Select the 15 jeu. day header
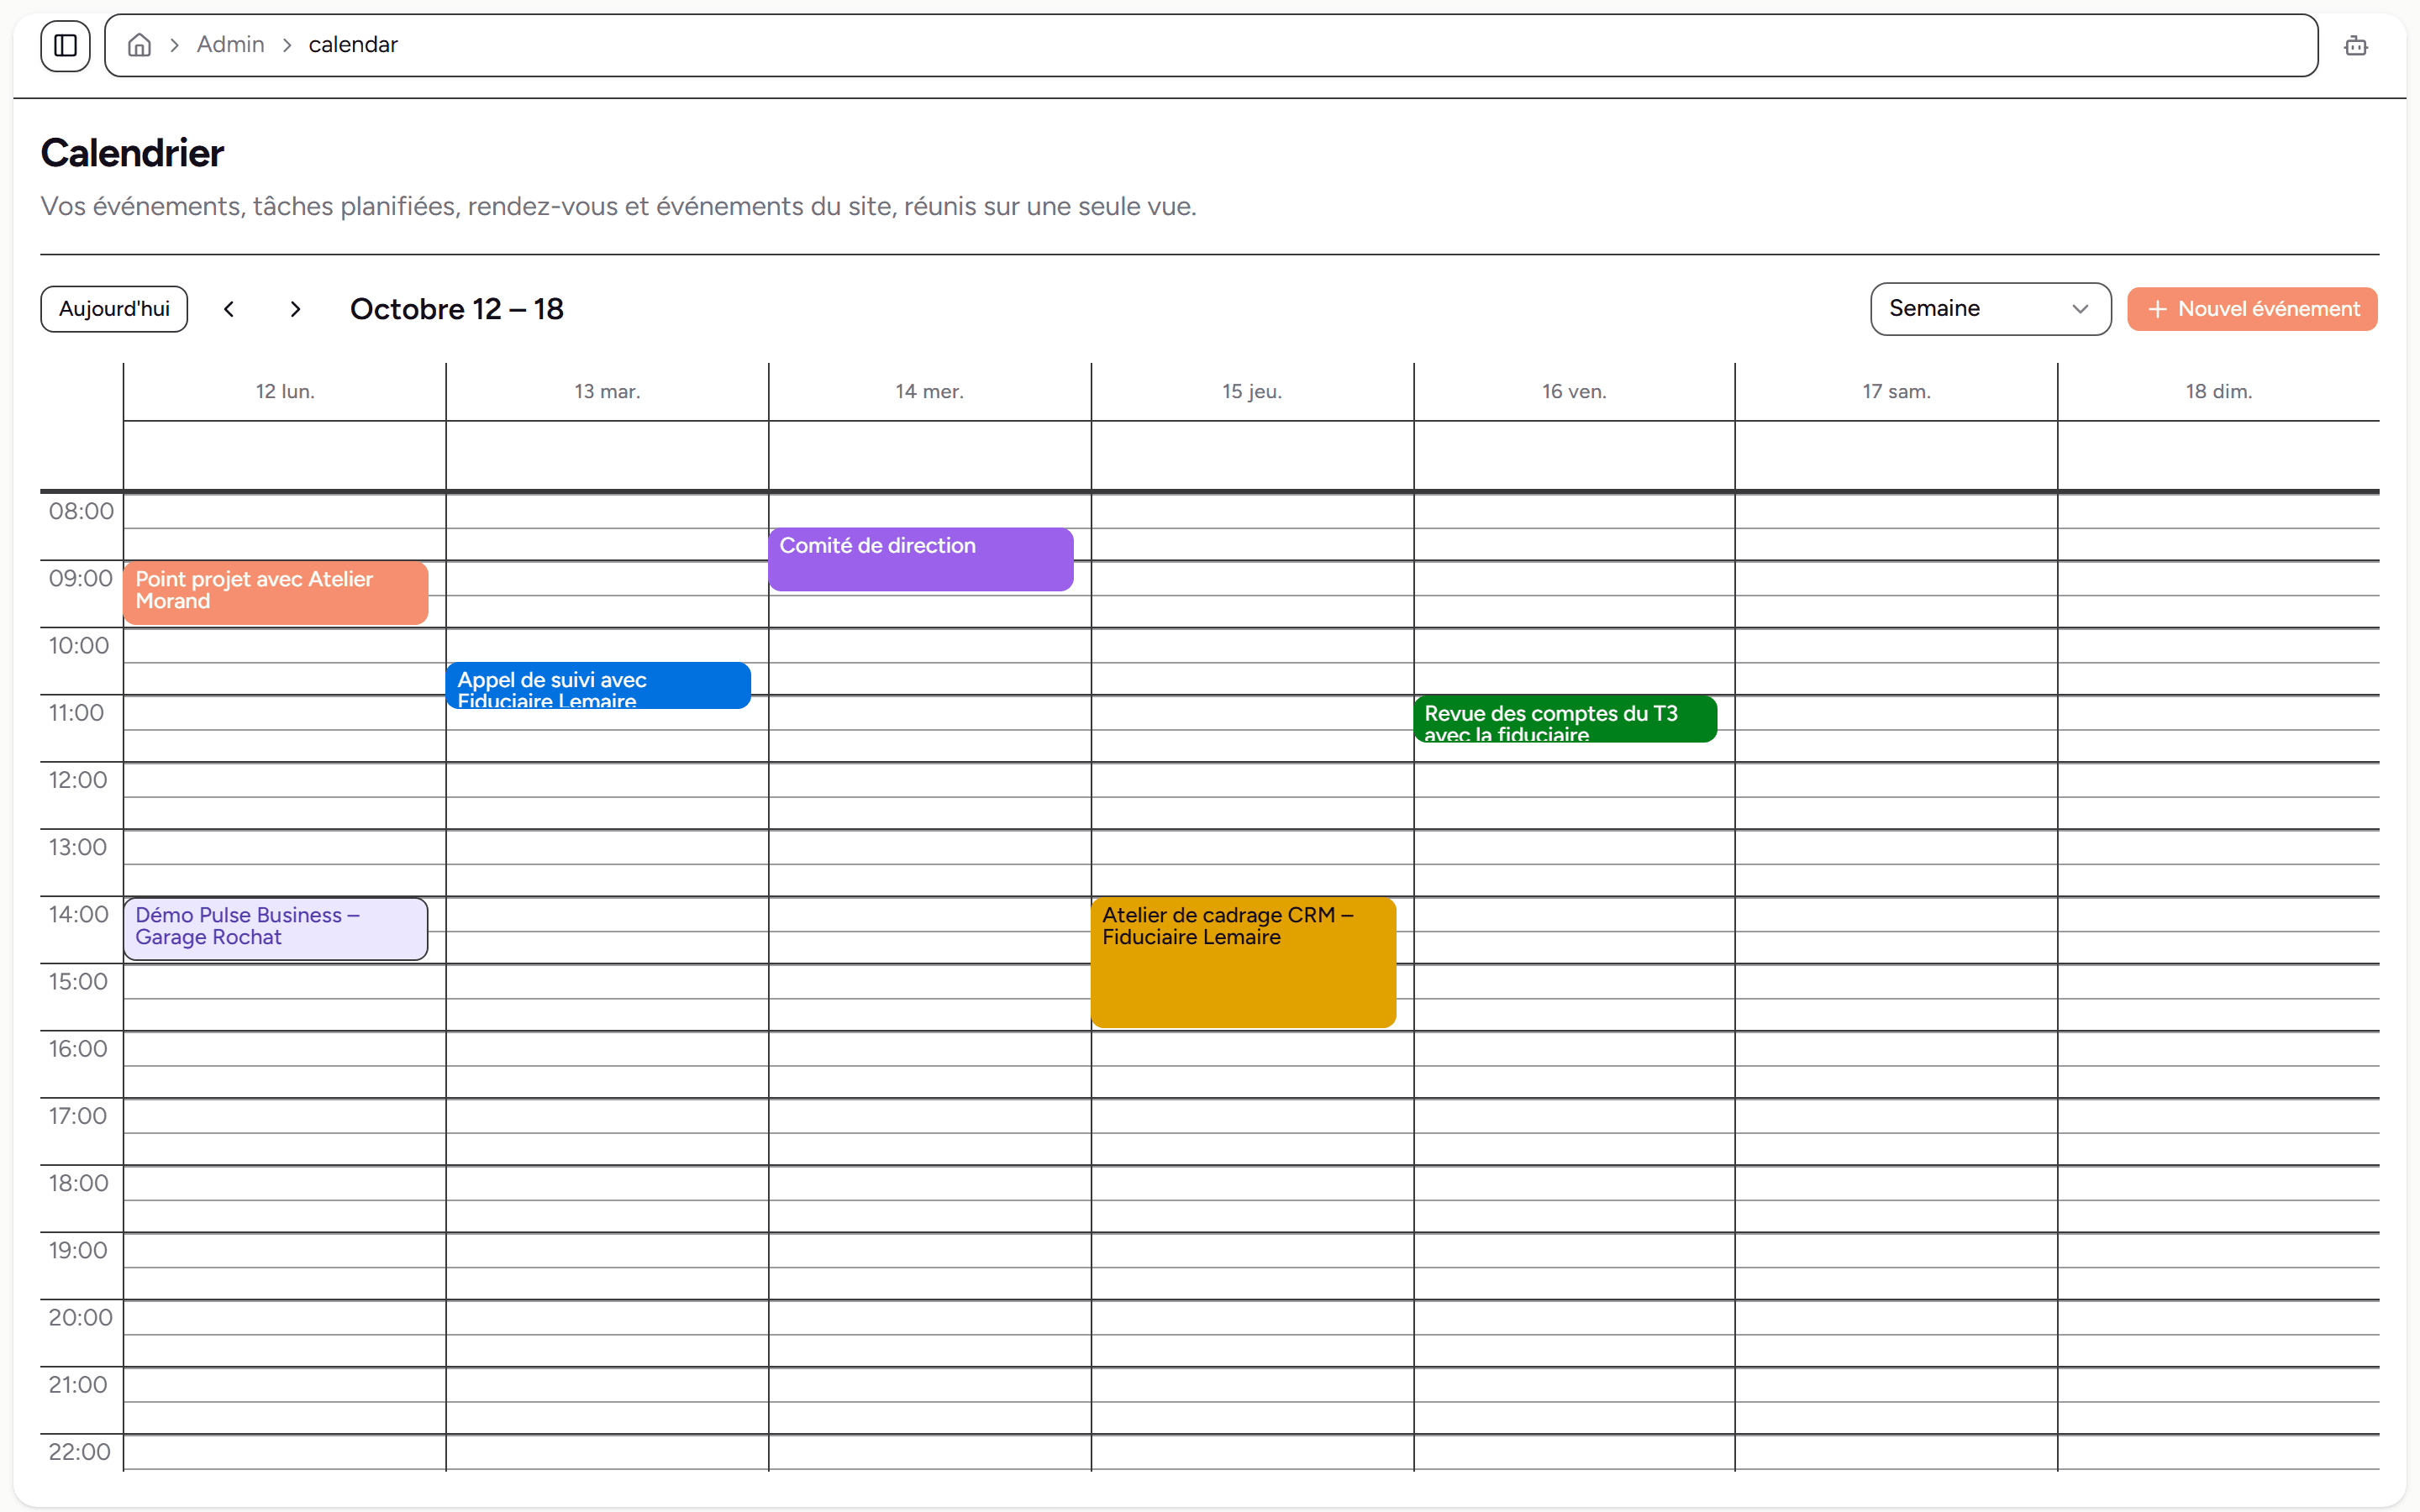 (x=1252, y=392)
